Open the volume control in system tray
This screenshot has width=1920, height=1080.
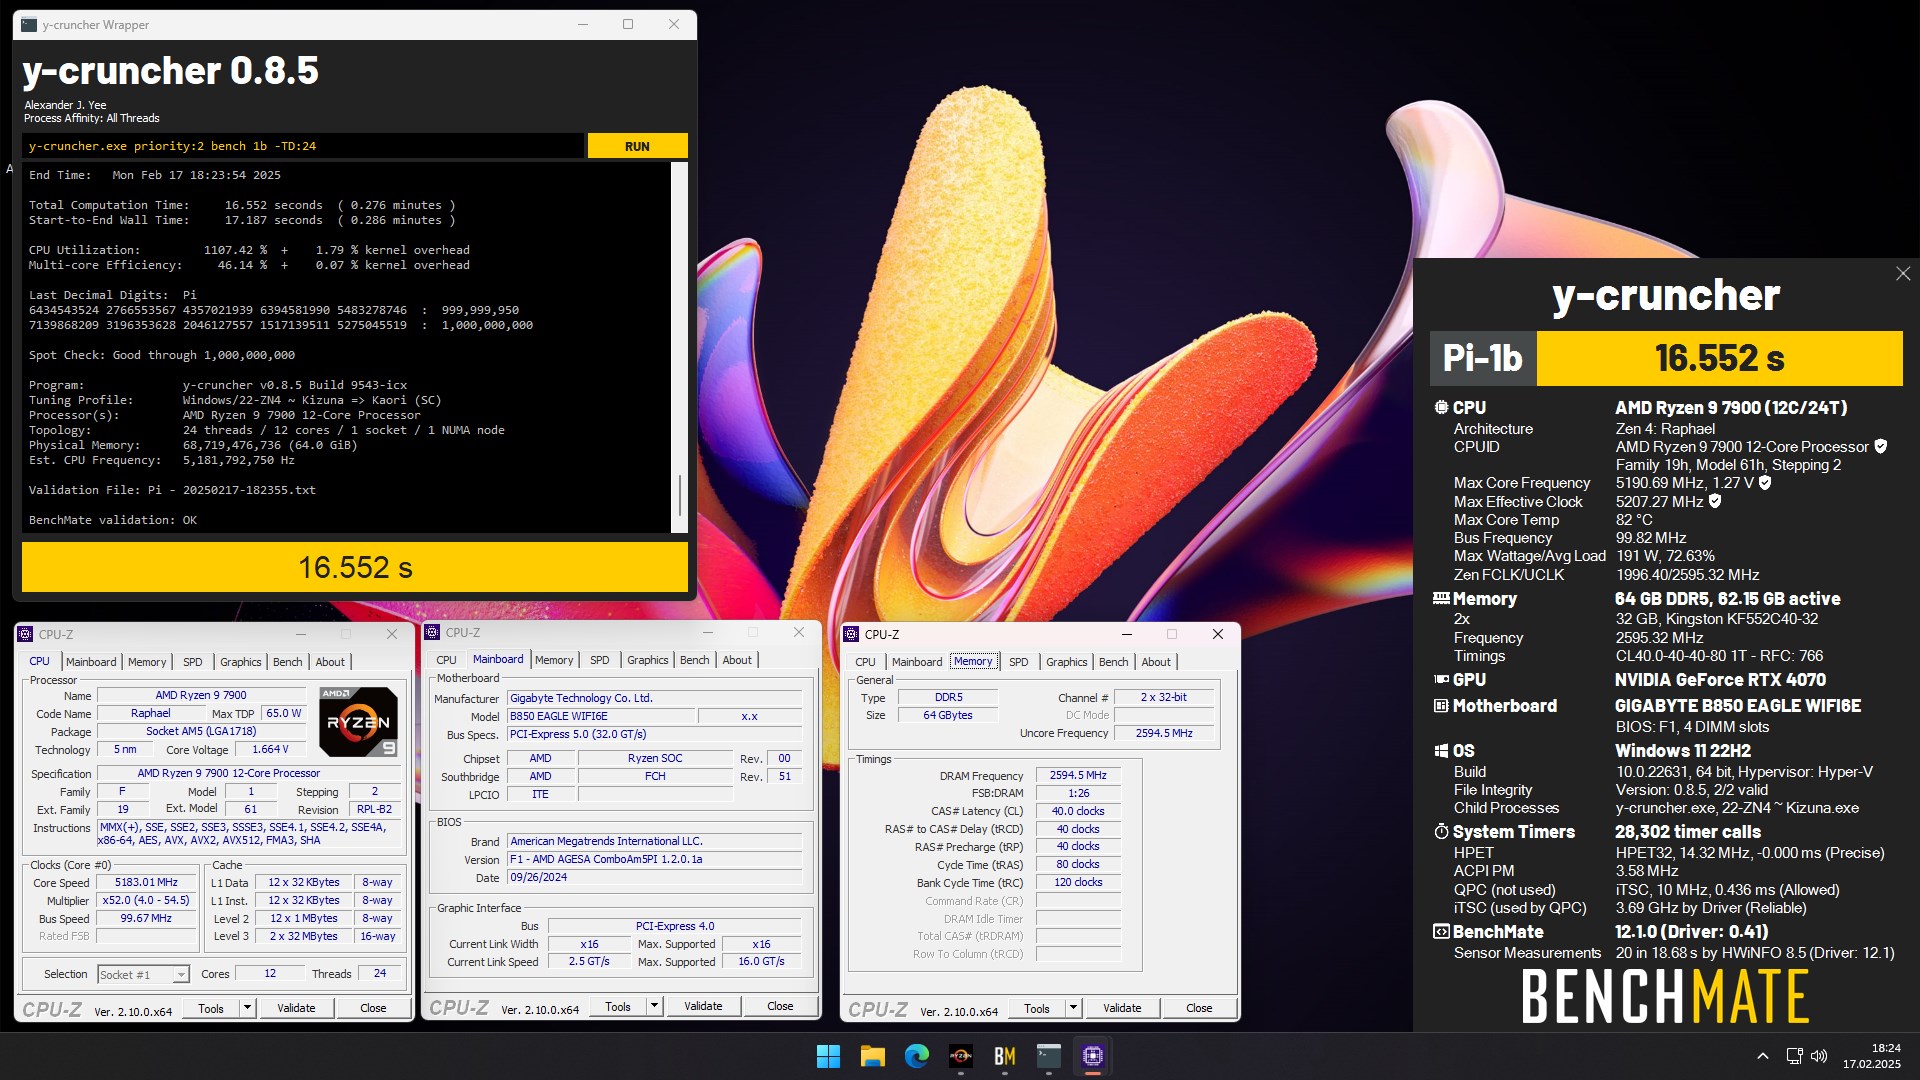[x=1819, y=1056]
